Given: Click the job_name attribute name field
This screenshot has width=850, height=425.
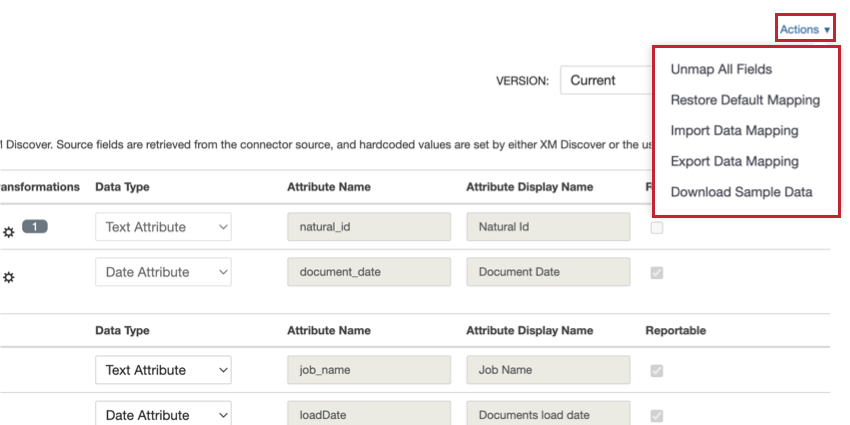Looking at the screenshot, I should click(369, 370).
